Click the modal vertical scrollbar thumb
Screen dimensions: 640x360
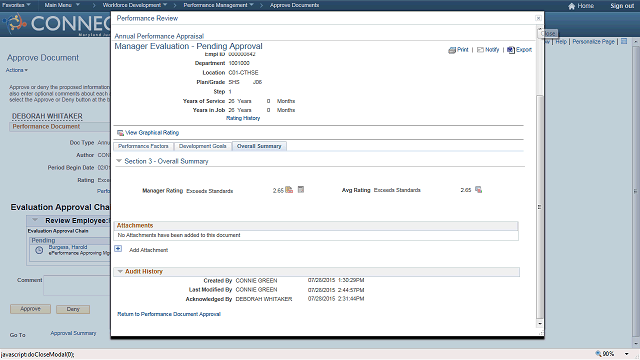pyautogui.click(x=540, y=206)
